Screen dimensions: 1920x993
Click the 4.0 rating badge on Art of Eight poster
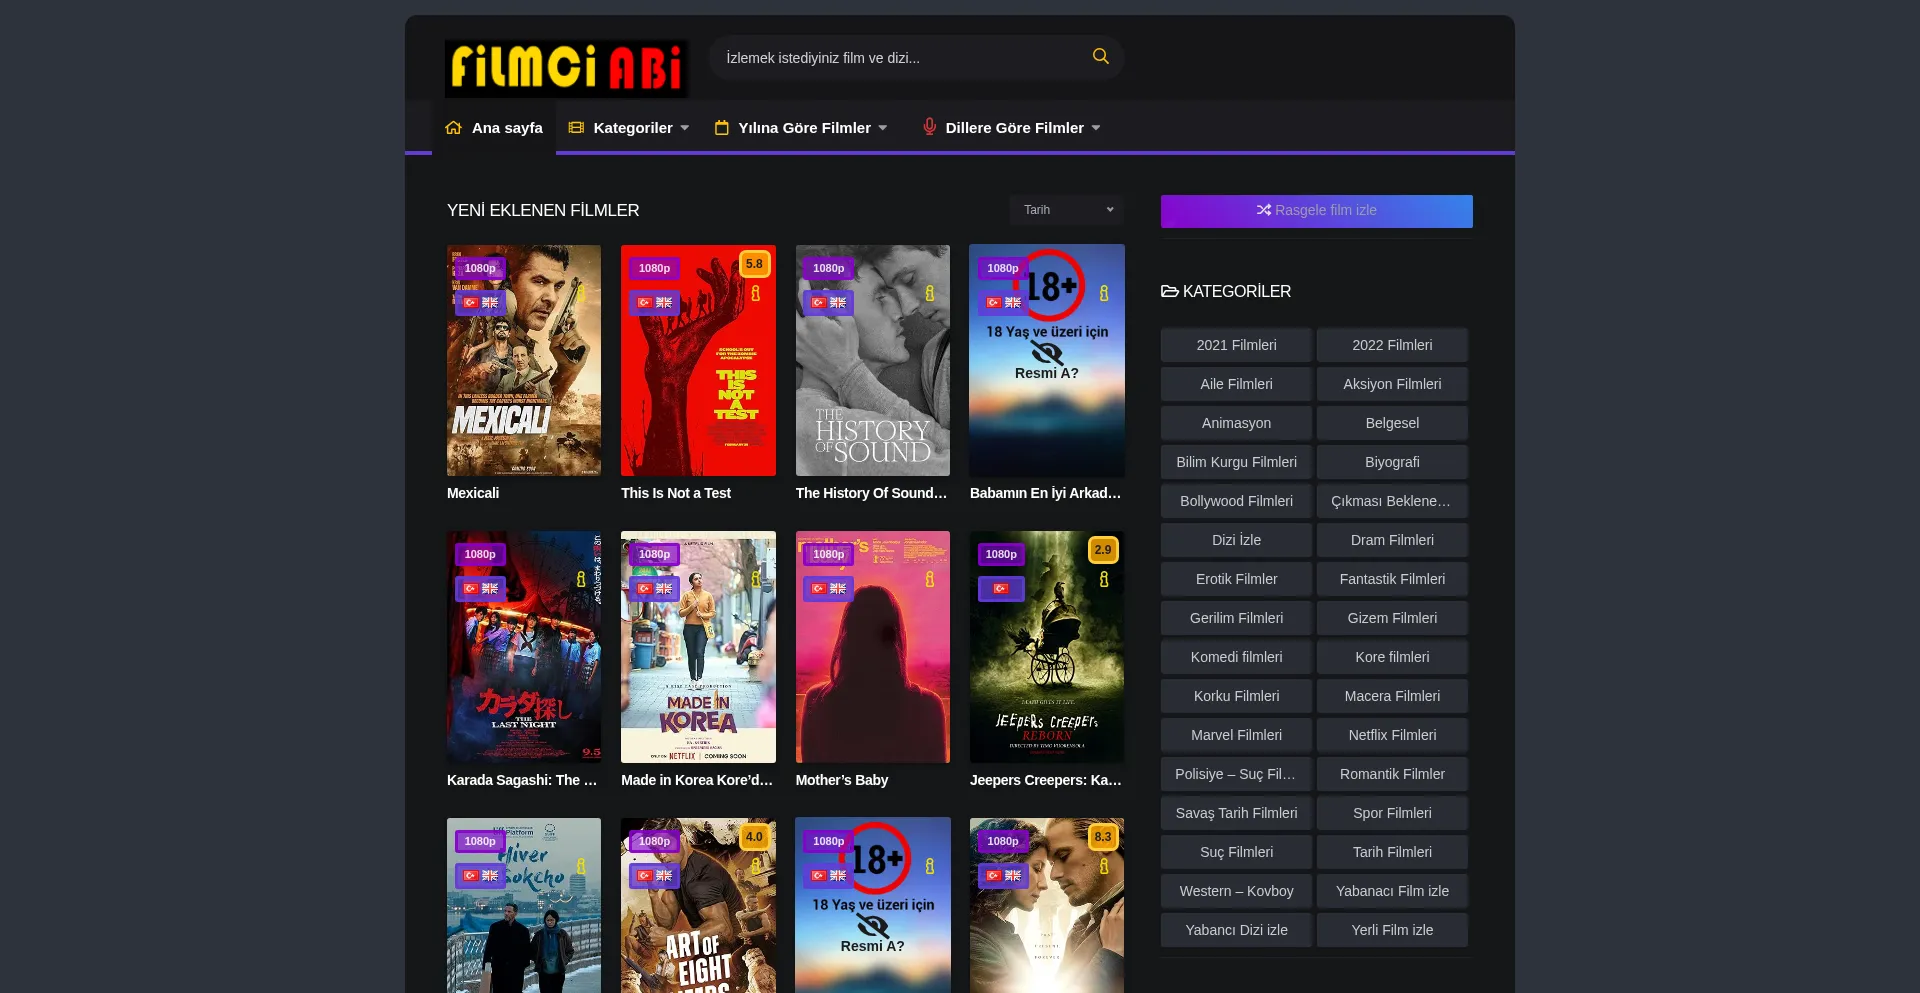(x=754, y=837)
